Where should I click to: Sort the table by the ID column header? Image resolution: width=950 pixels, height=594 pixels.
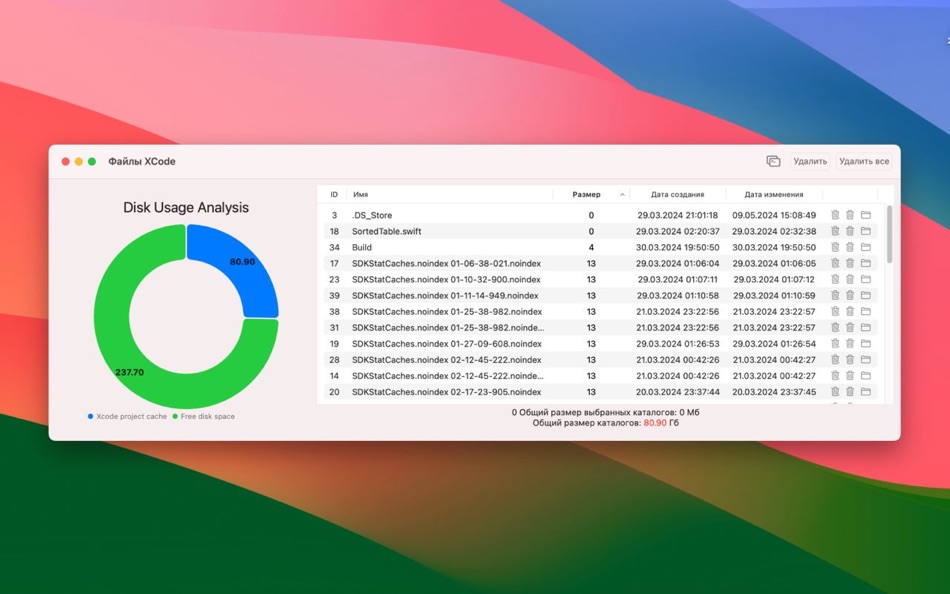click(x=334, y=195)
